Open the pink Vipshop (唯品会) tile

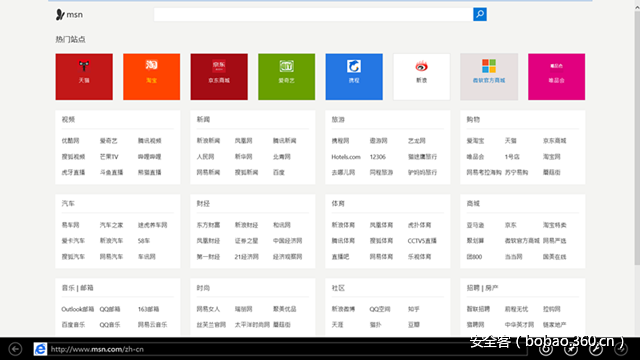[x=556, y=77]
